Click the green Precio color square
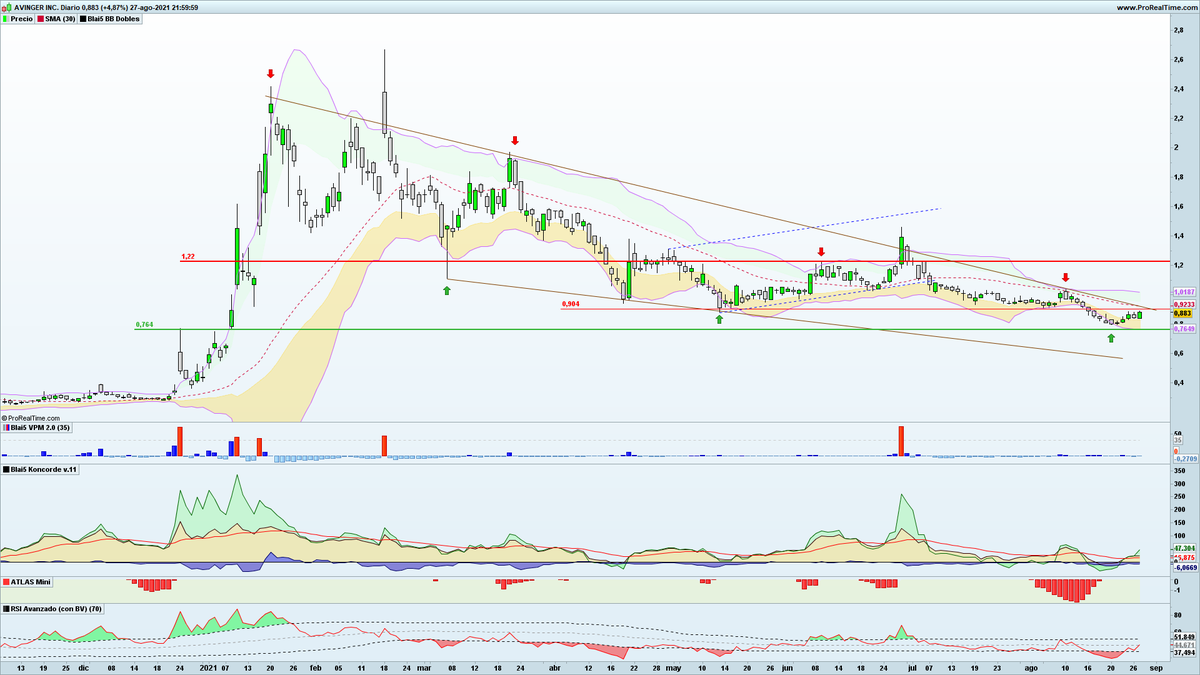 pyautogui.click(x=6, y=18)
